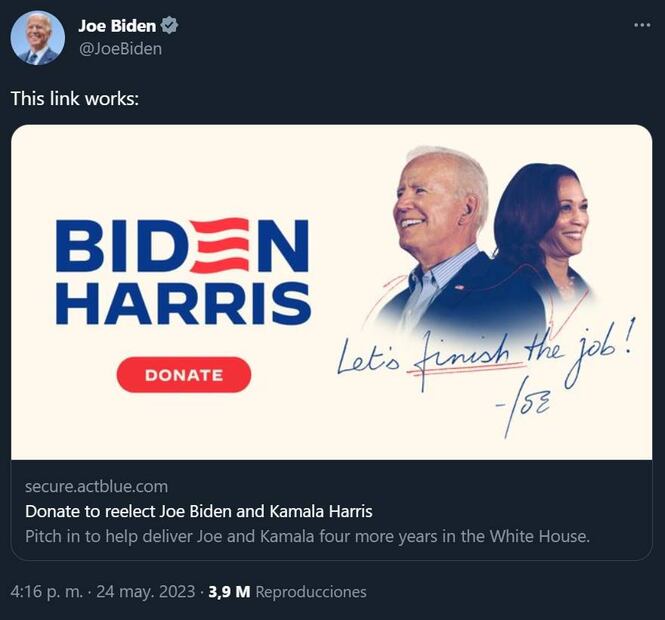
Task: Click the handwritten "Let's finish the job!" text
Action: (485, 352)
